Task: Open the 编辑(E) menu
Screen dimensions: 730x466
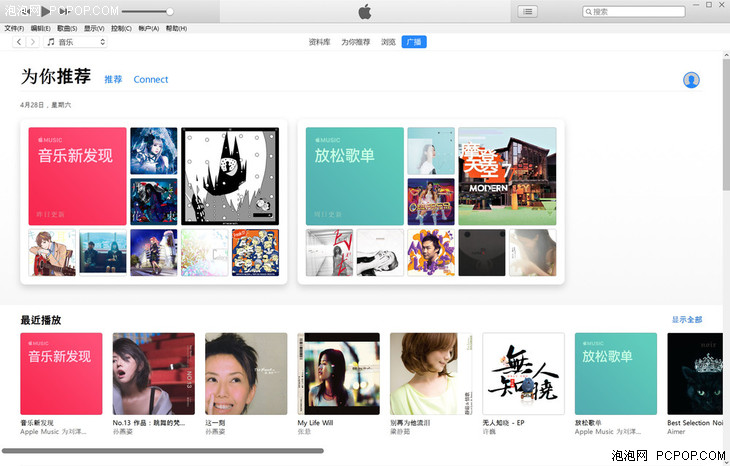Action: click(x=41, y=28)
